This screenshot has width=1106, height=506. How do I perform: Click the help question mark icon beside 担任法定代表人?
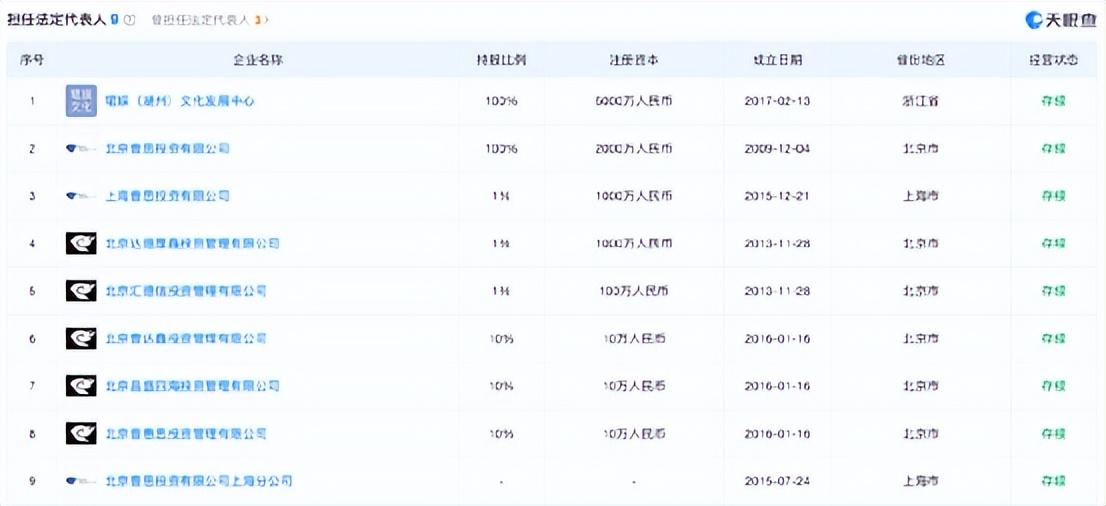[x=130, y=20]
